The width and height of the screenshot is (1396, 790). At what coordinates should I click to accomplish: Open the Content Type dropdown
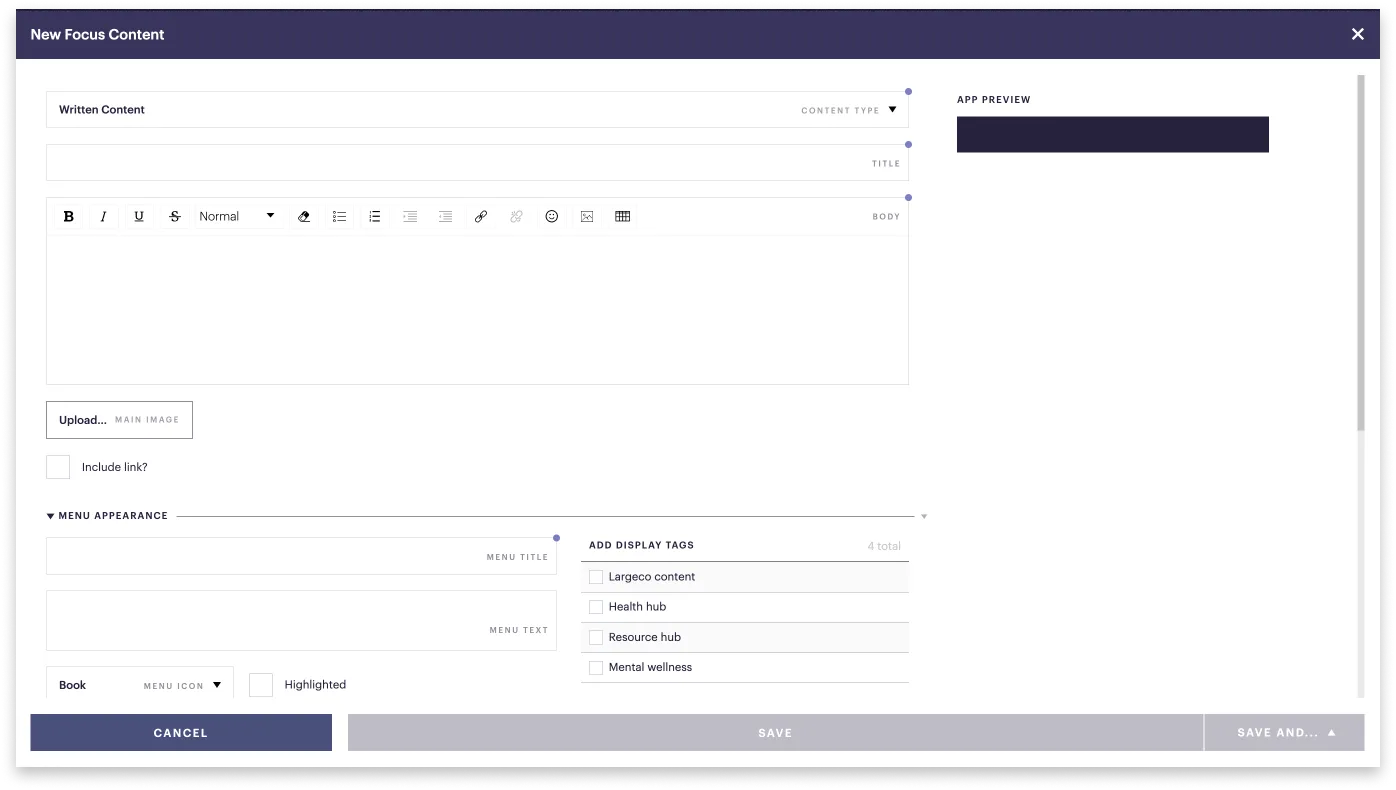(477, 110)
